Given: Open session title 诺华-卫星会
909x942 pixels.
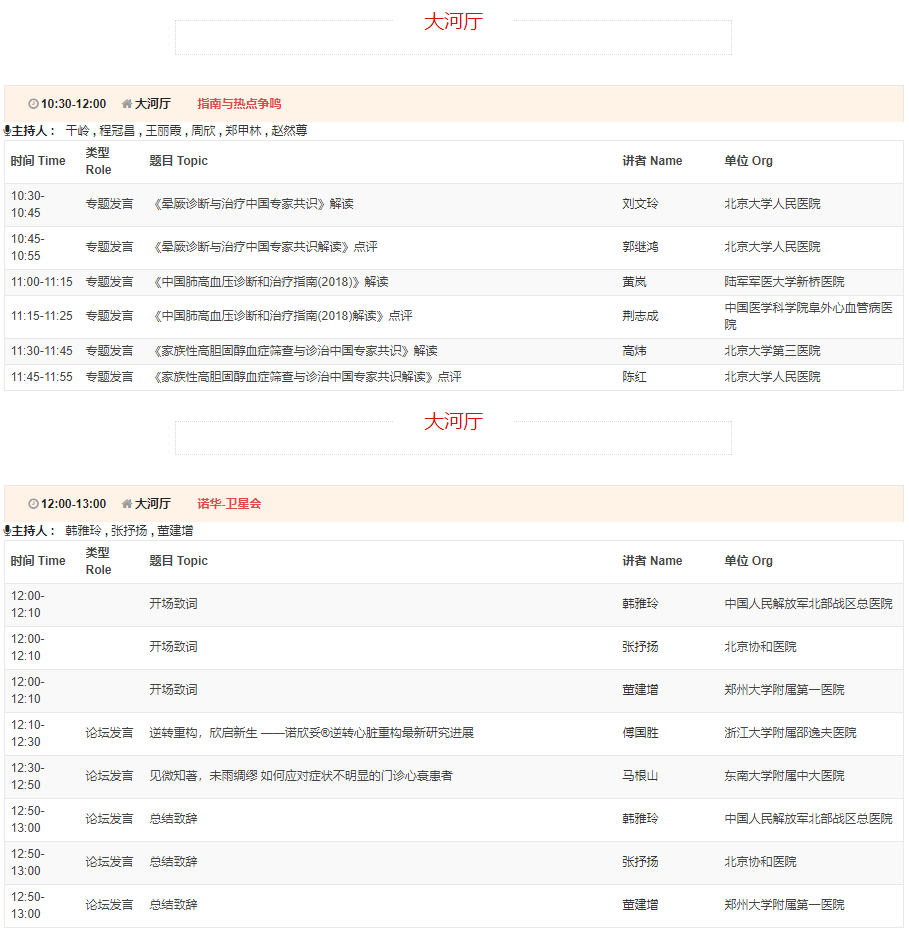Looking at the screenshot, I should [229, 504].
